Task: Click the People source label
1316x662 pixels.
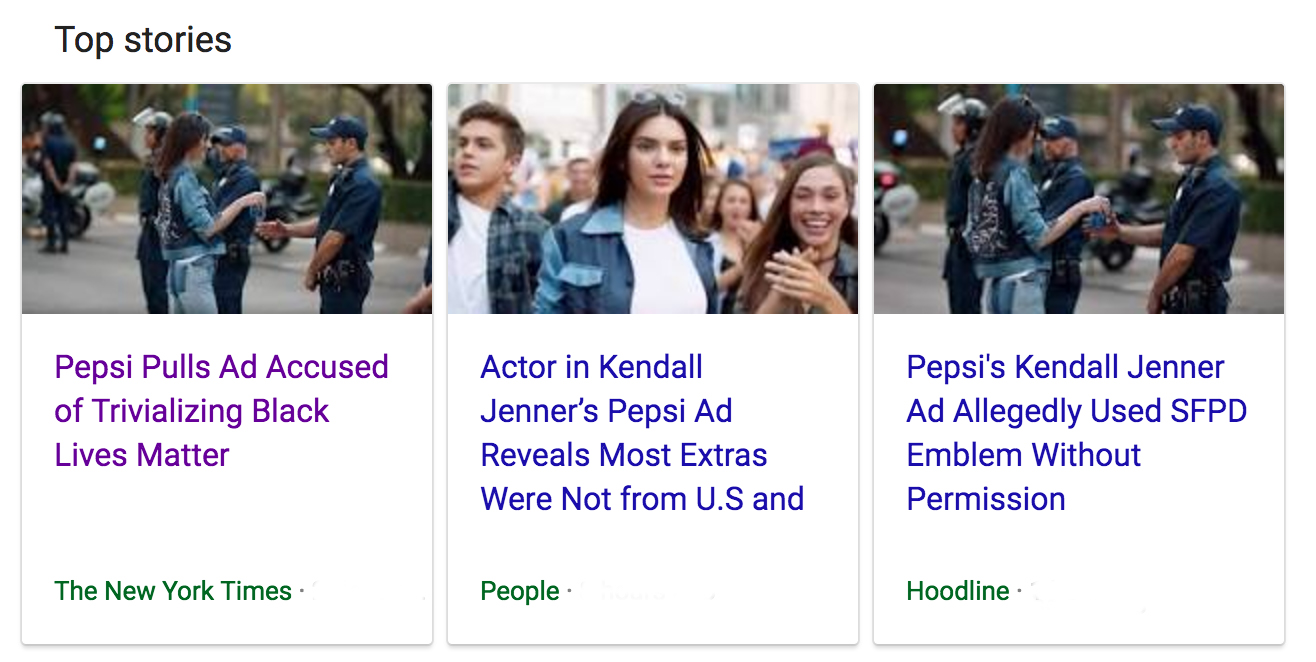Action: 520,591
